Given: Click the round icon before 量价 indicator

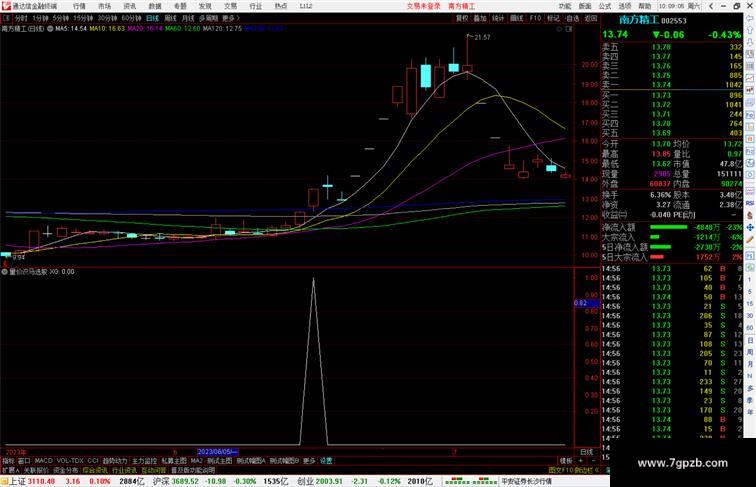Looking at the screenshot, I should pyautogui.click(x=4, y=272).
